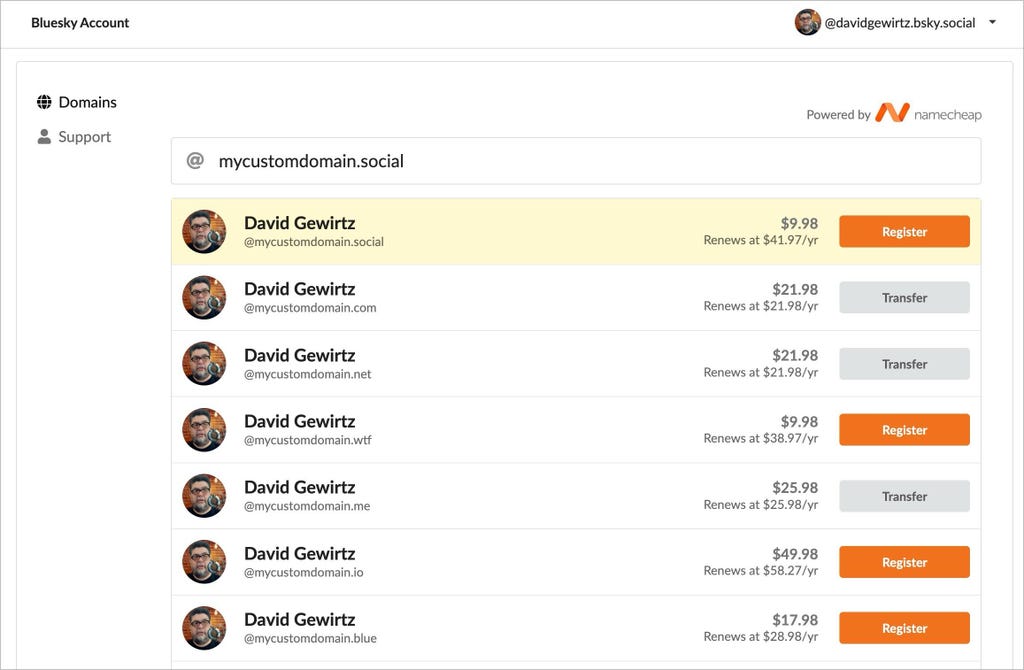This screenshot has height=670, width=1024.
Task: Click the avatar in the mycustomdomain.com row
Action: (x=204, y=297)
